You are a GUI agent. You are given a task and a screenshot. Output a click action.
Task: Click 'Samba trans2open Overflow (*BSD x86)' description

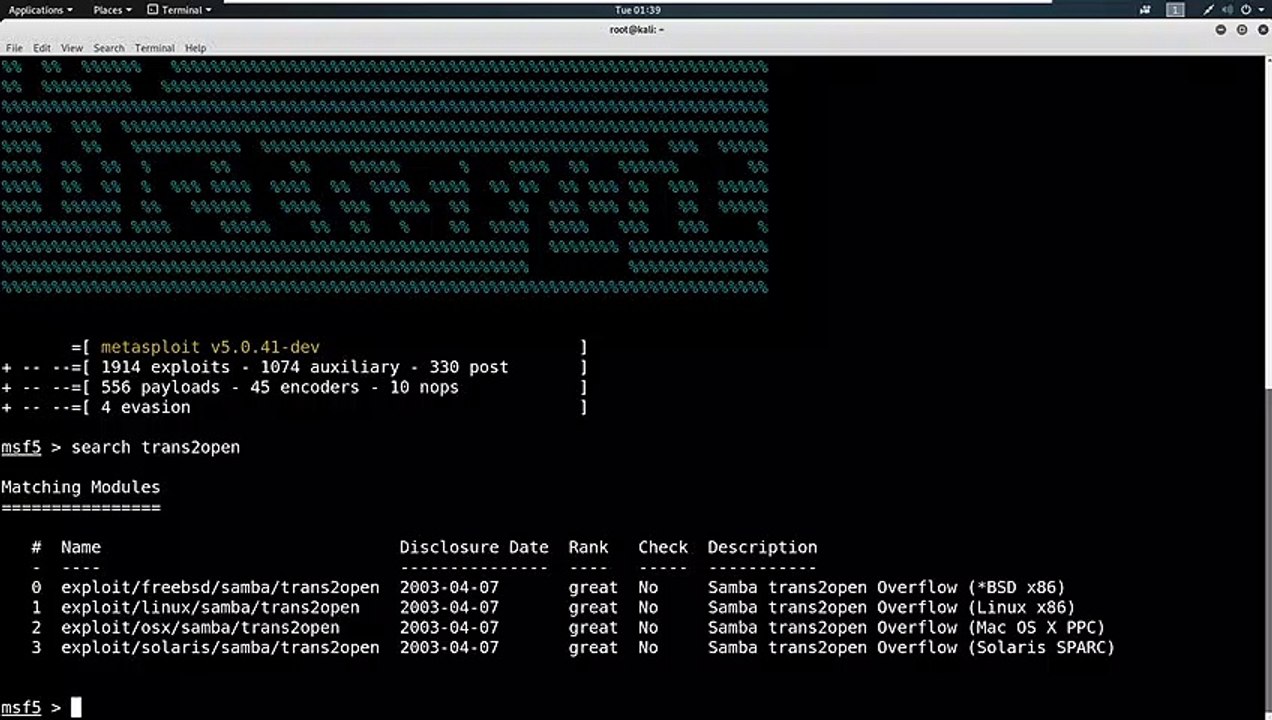pyautogui.click(x=887, y=587)
